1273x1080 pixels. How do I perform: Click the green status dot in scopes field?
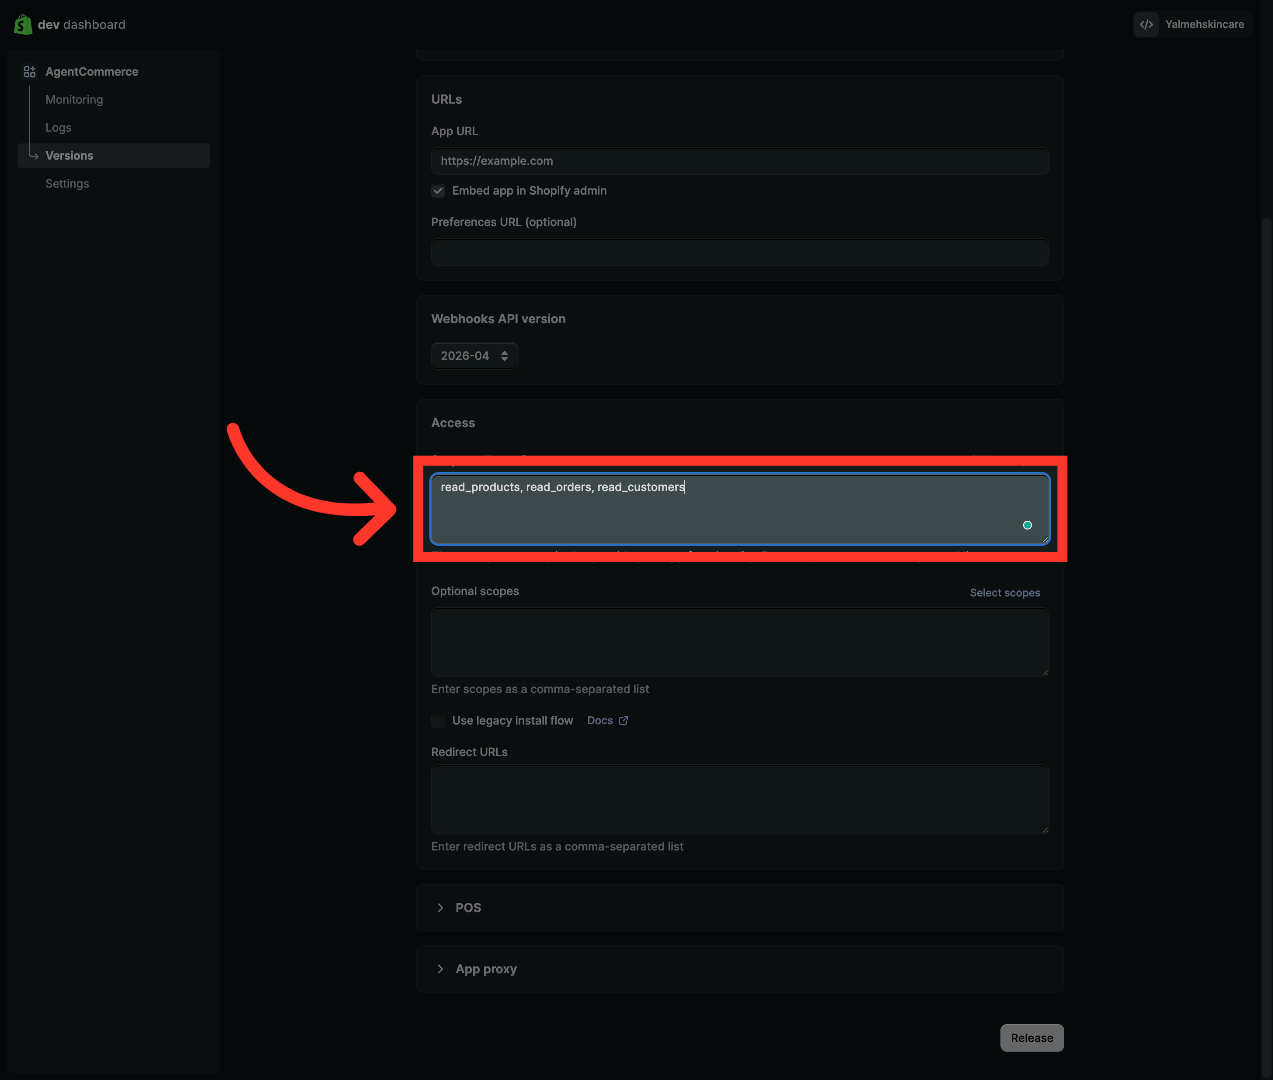1027,525
